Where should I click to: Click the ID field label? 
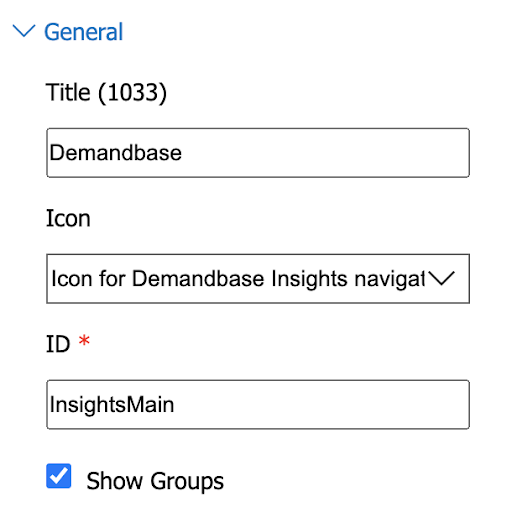(58, 344)
